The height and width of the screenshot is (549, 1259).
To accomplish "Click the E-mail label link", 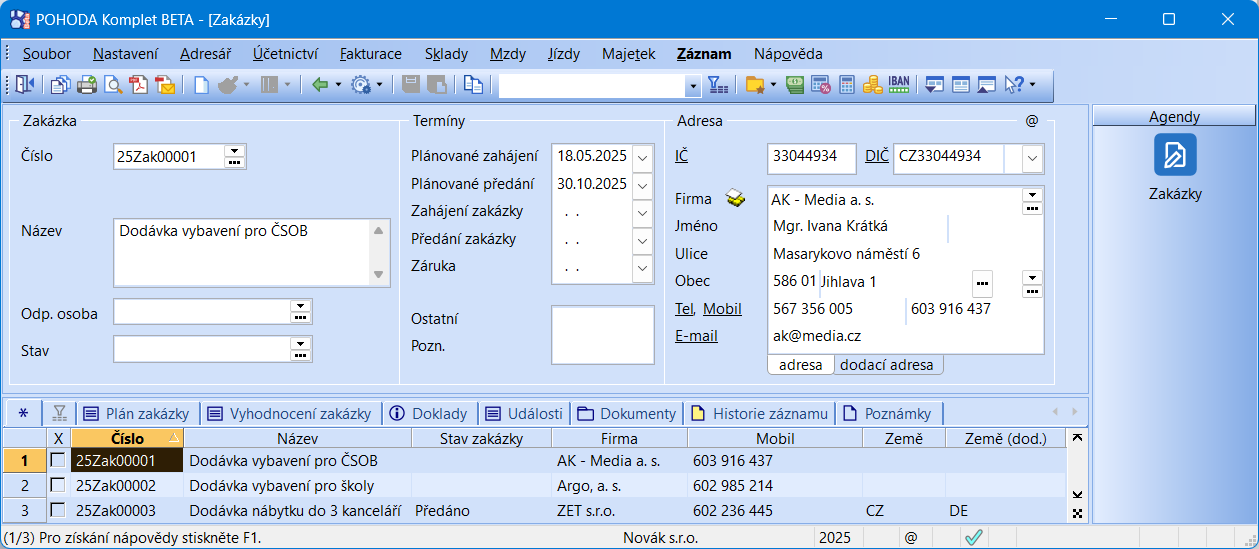I will point(696,336).
